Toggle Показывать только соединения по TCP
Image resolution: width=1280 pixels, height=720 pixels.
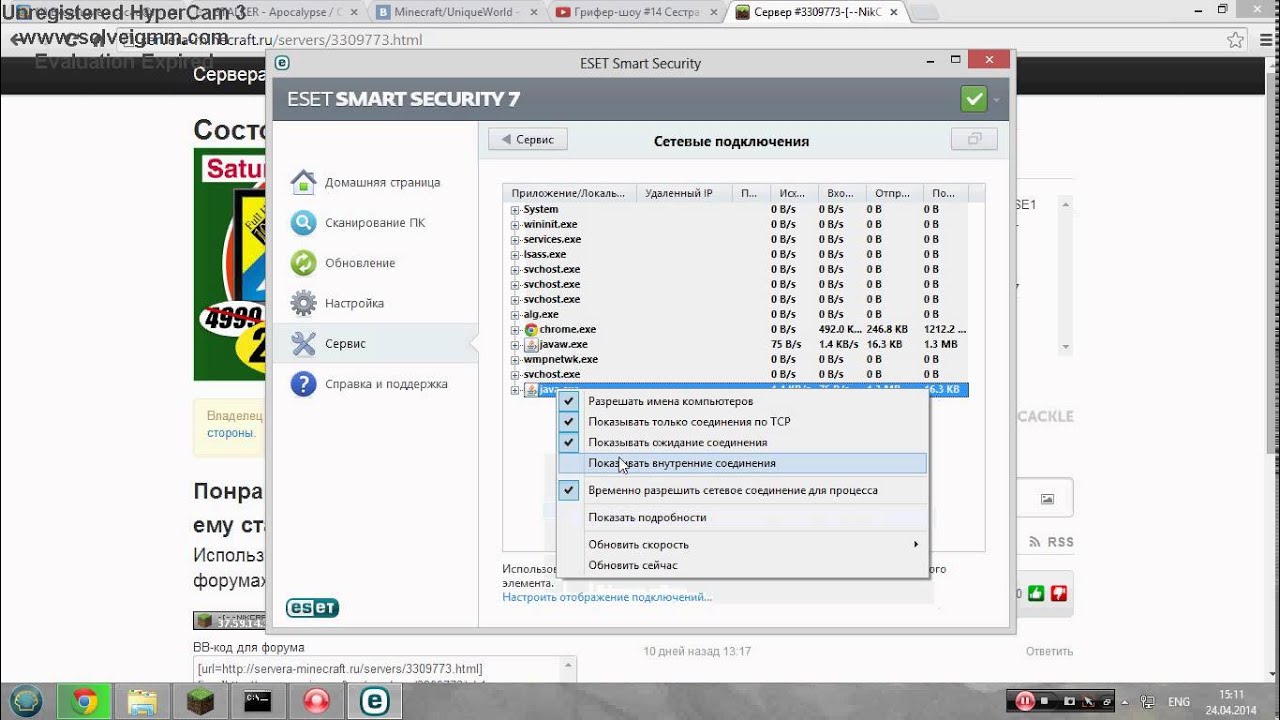741,422
